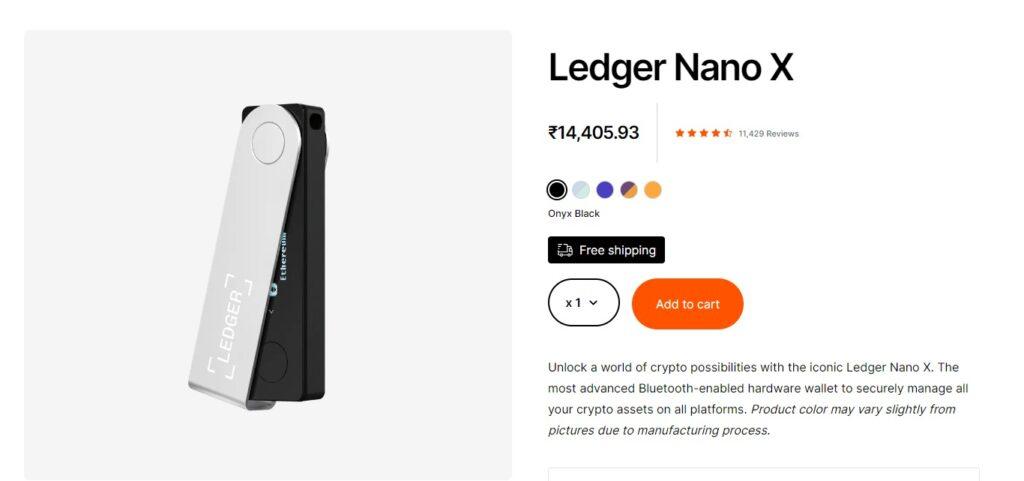Open the 11,429 Reviews link
Screen dimensions: 1024x481
pos(768,134)
